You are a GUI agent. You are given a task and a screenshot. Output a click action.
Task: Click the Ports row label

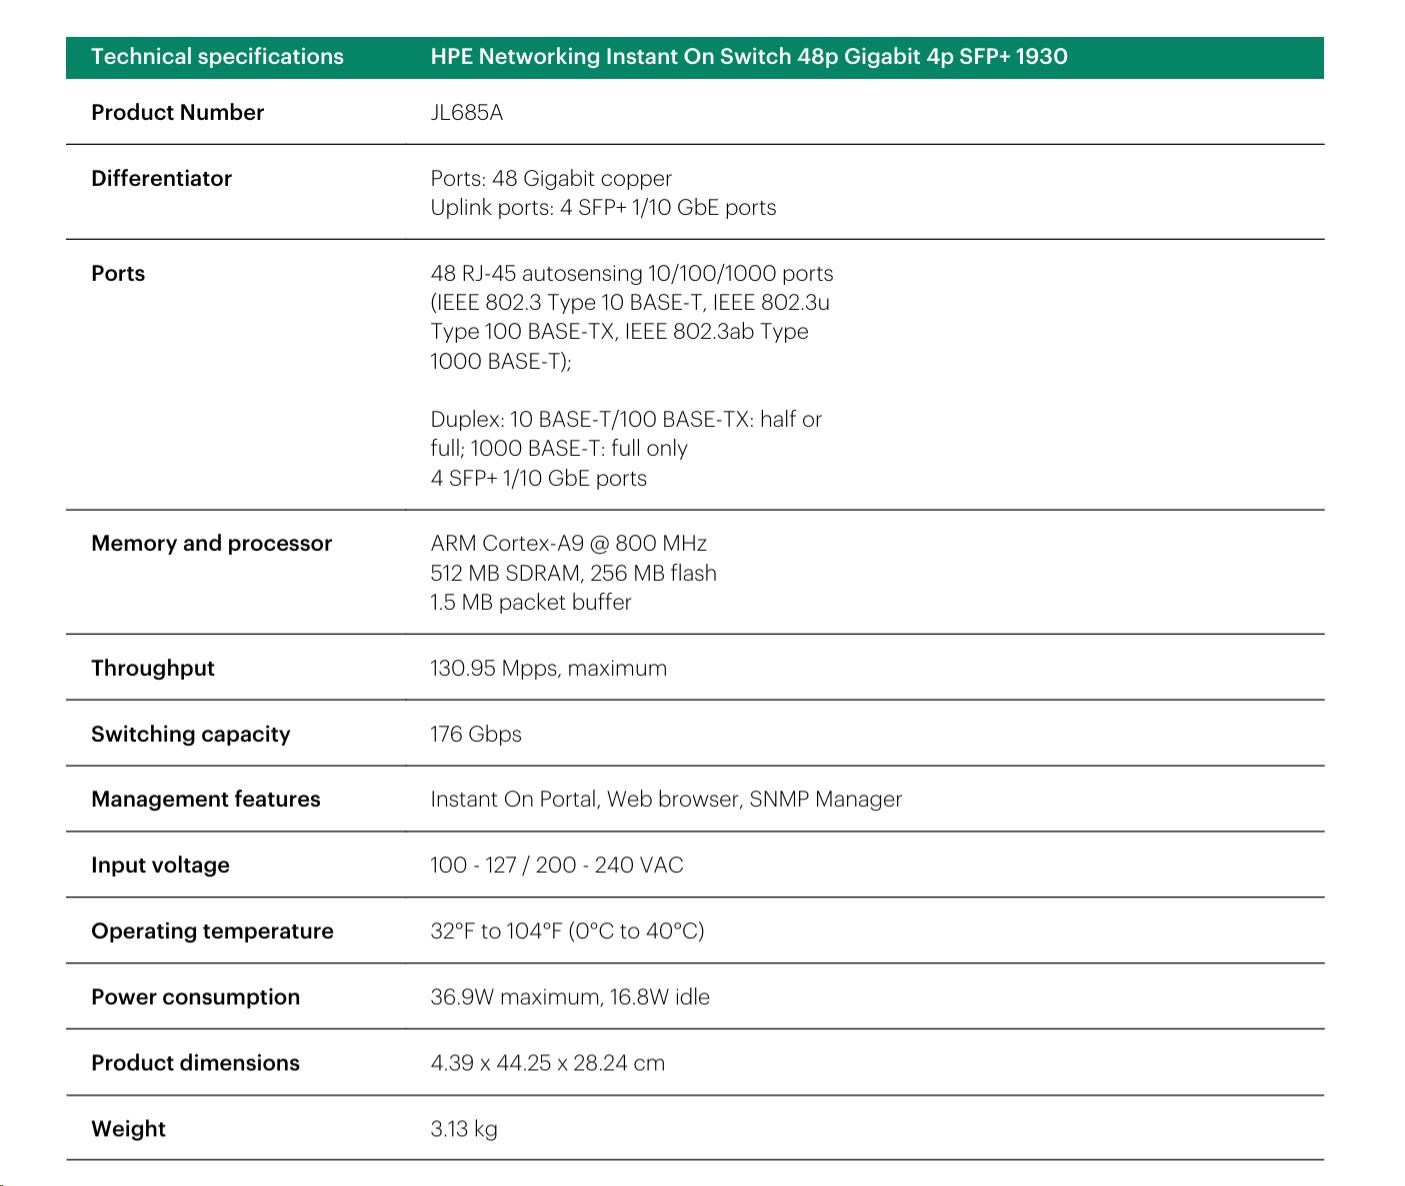(x=118, y=274)
